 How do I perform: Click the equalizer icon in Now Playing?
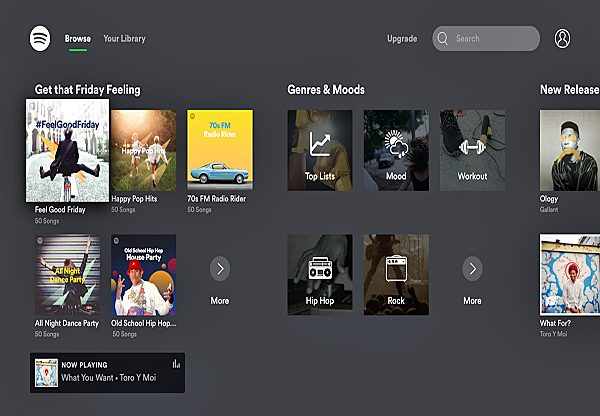point(176,364)
